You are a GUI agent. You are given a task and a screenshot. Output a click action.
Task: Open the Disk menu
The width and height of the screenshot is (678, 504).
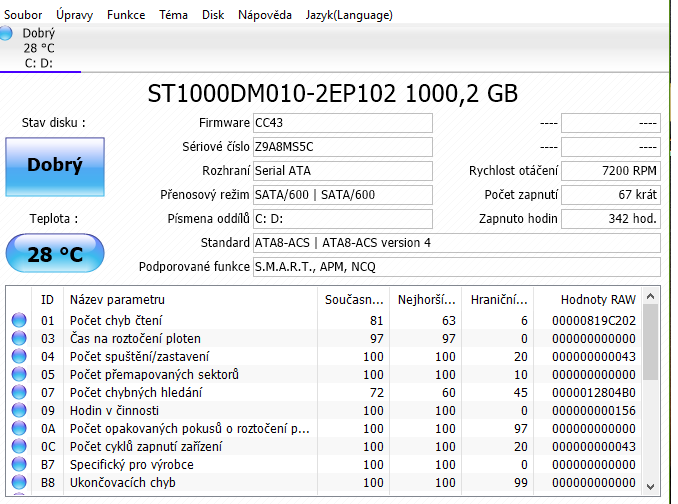tap(213, 15)
